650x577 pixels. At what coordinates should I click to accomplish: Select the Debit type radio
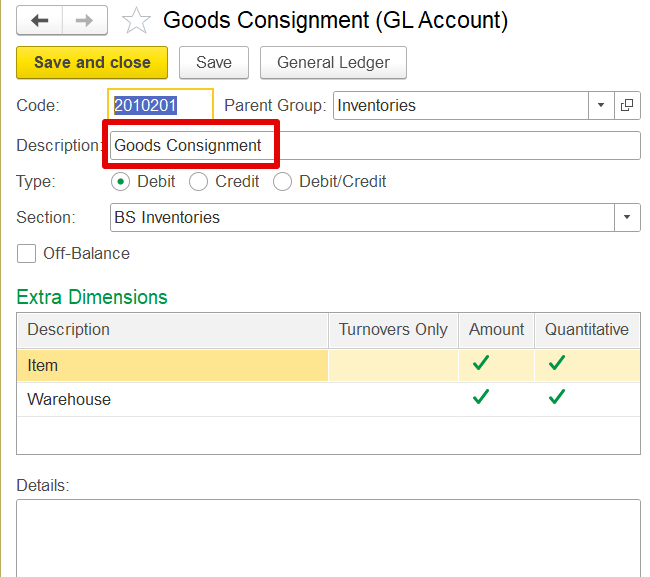point(120,182)
